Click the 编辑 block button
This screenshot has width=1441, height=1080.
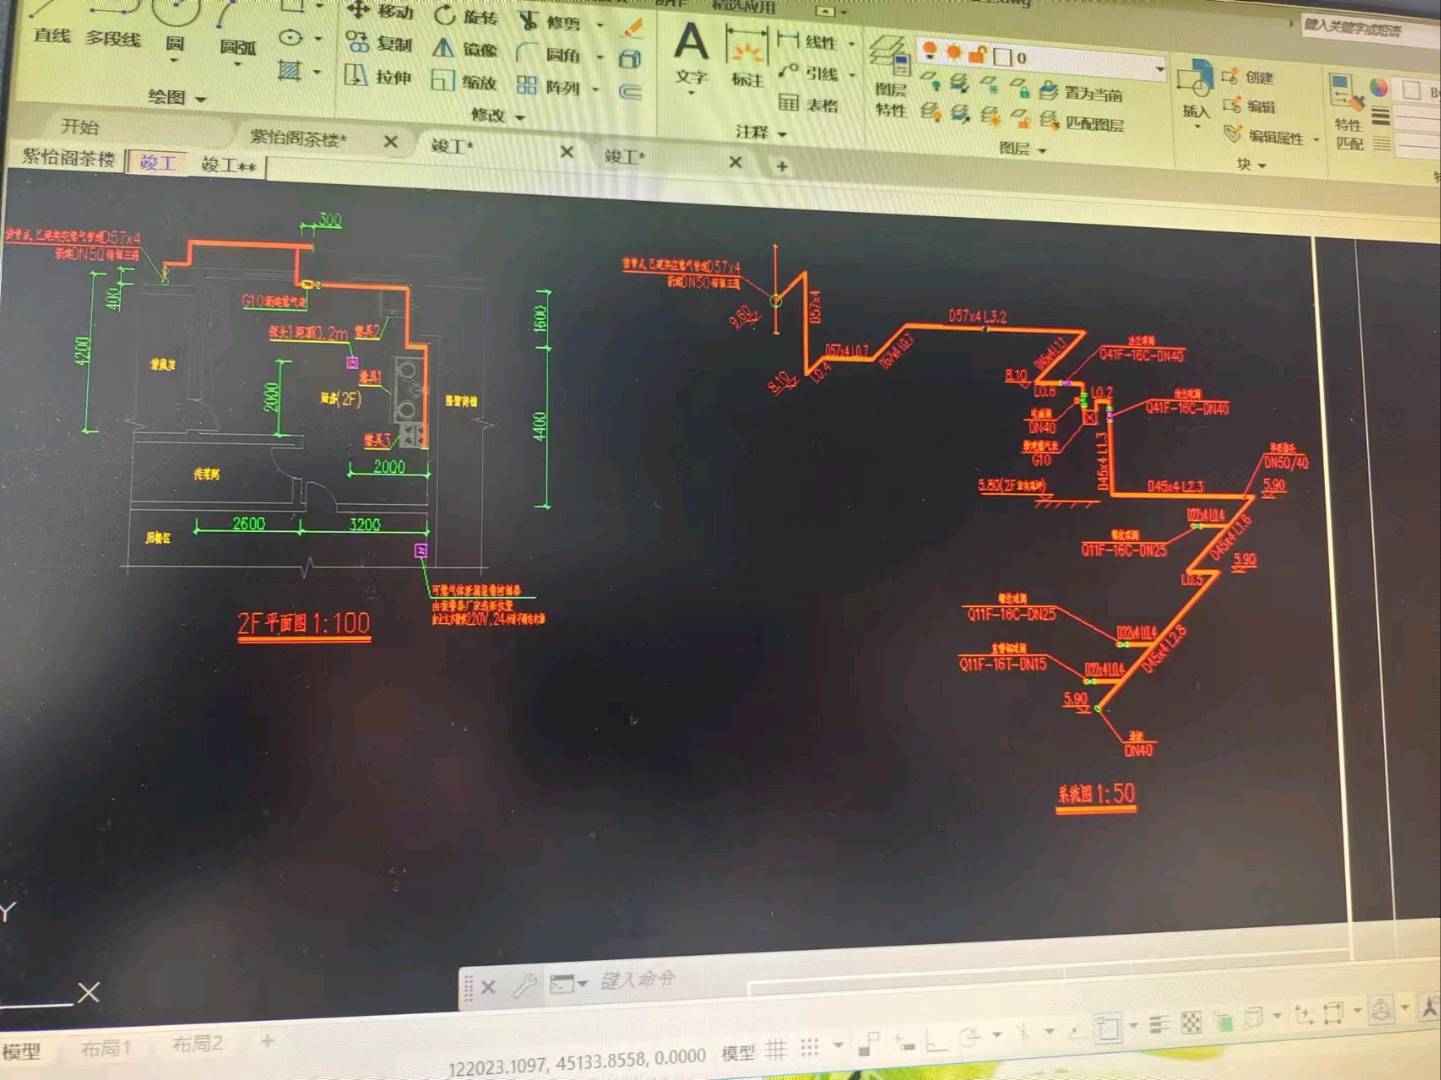[x=1249, y=105]
